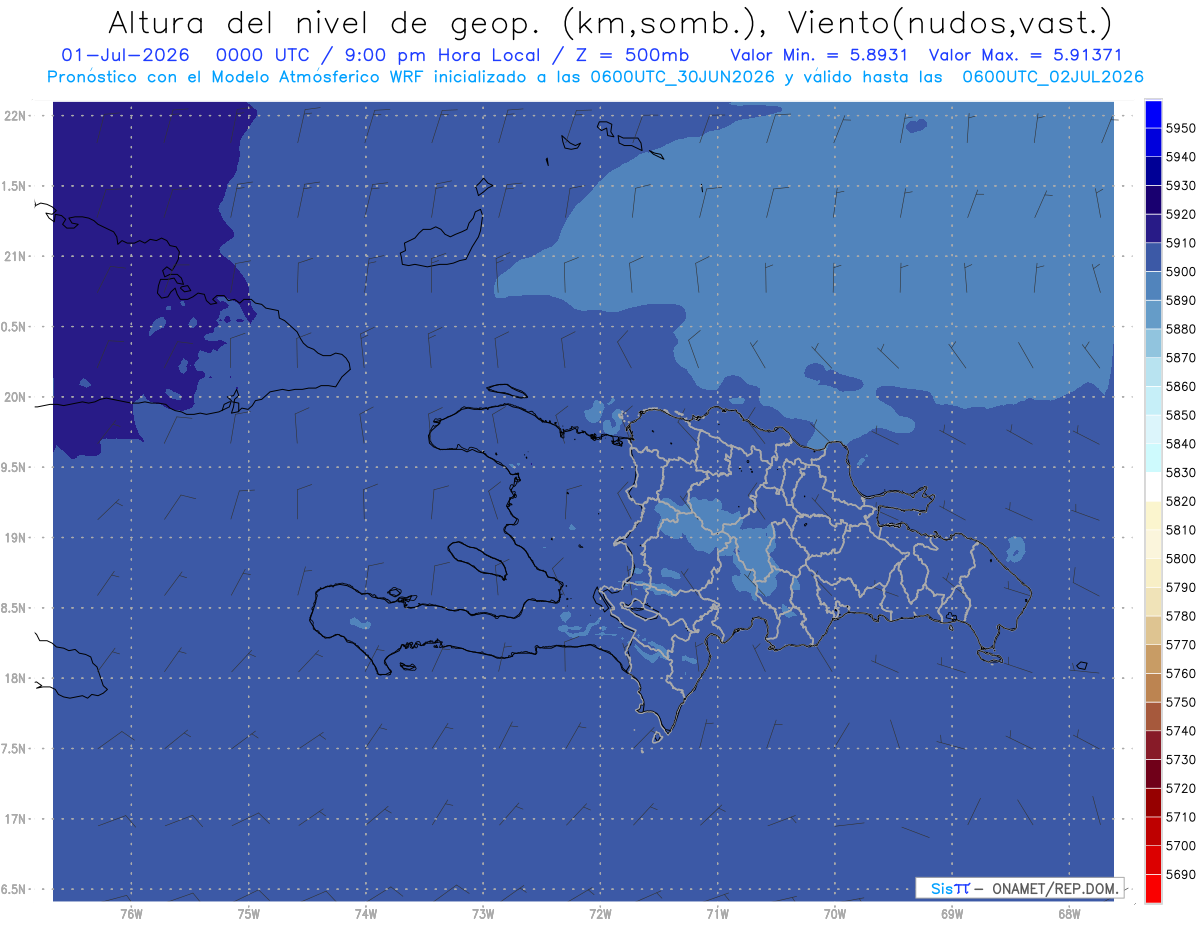Click the 5820 colorbar label
1200x927 pixels.
[x=1181, y=501]
